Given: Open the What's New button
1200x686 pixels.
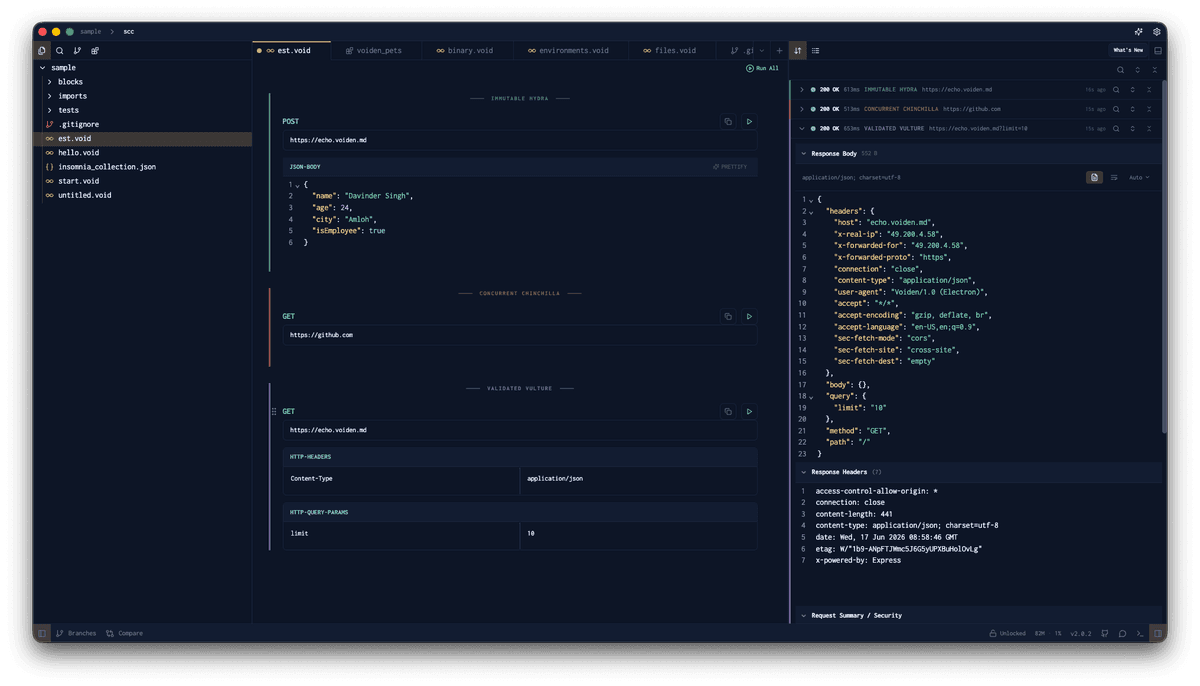Looking at the screenshot, I should point(1128,50).
